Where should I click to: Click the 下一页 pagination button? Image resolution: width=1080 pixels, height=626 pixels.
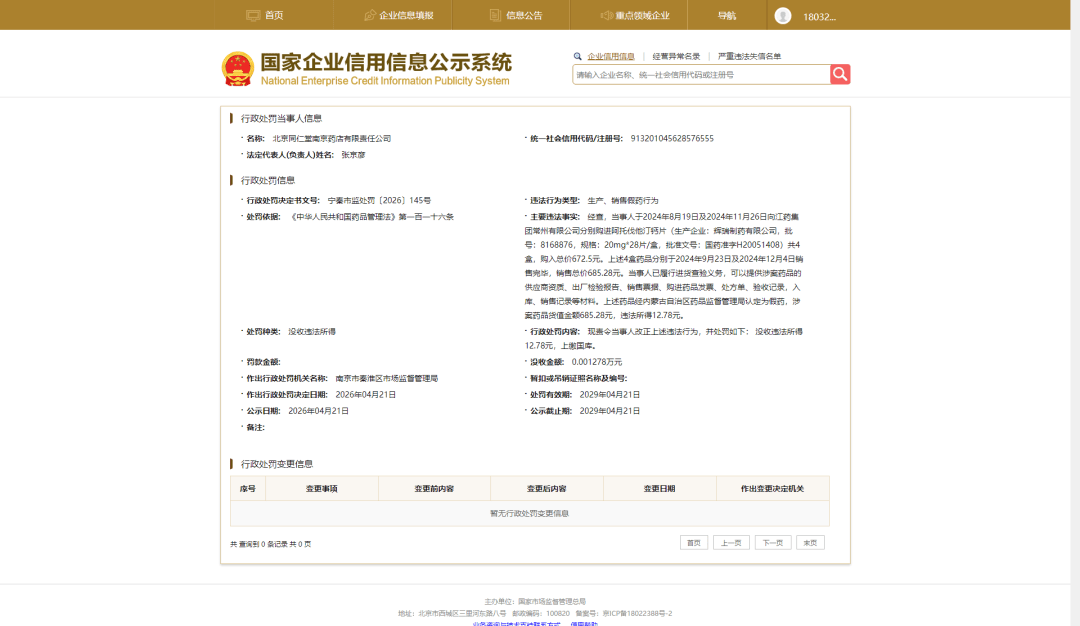tap(773, 543)
